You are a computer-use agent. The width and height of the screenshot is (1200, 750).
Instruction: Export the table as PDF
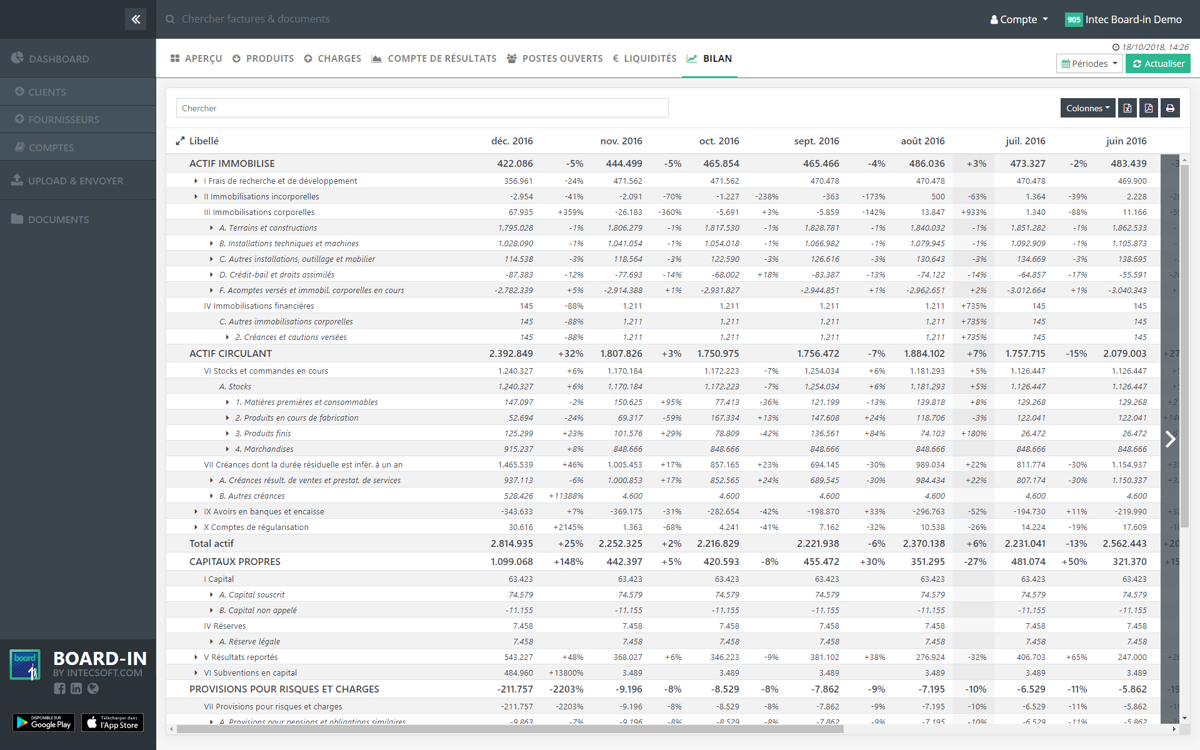(x=1148, y=108)
